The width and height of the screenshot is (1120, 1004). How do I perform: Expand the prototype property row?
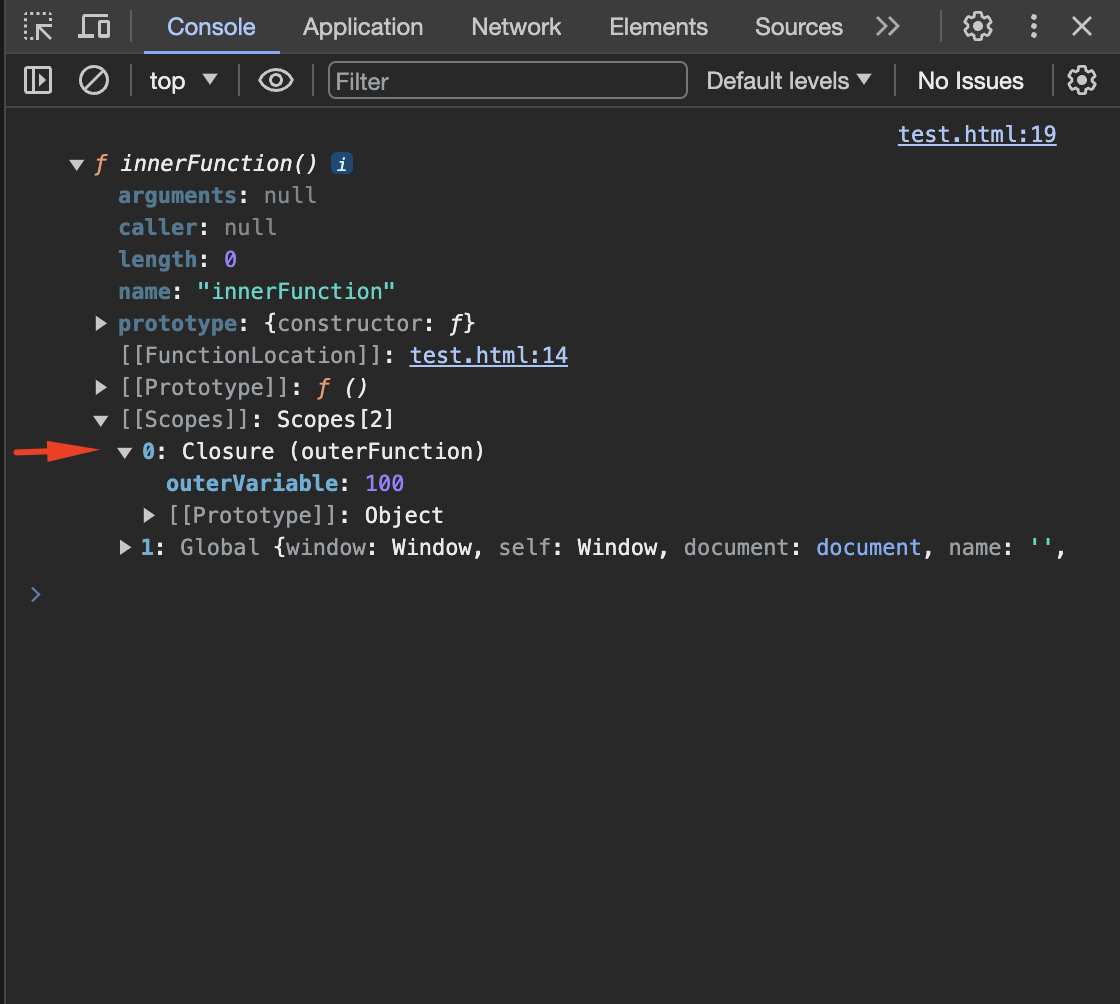pyautogui.click(x=101, y=323)
